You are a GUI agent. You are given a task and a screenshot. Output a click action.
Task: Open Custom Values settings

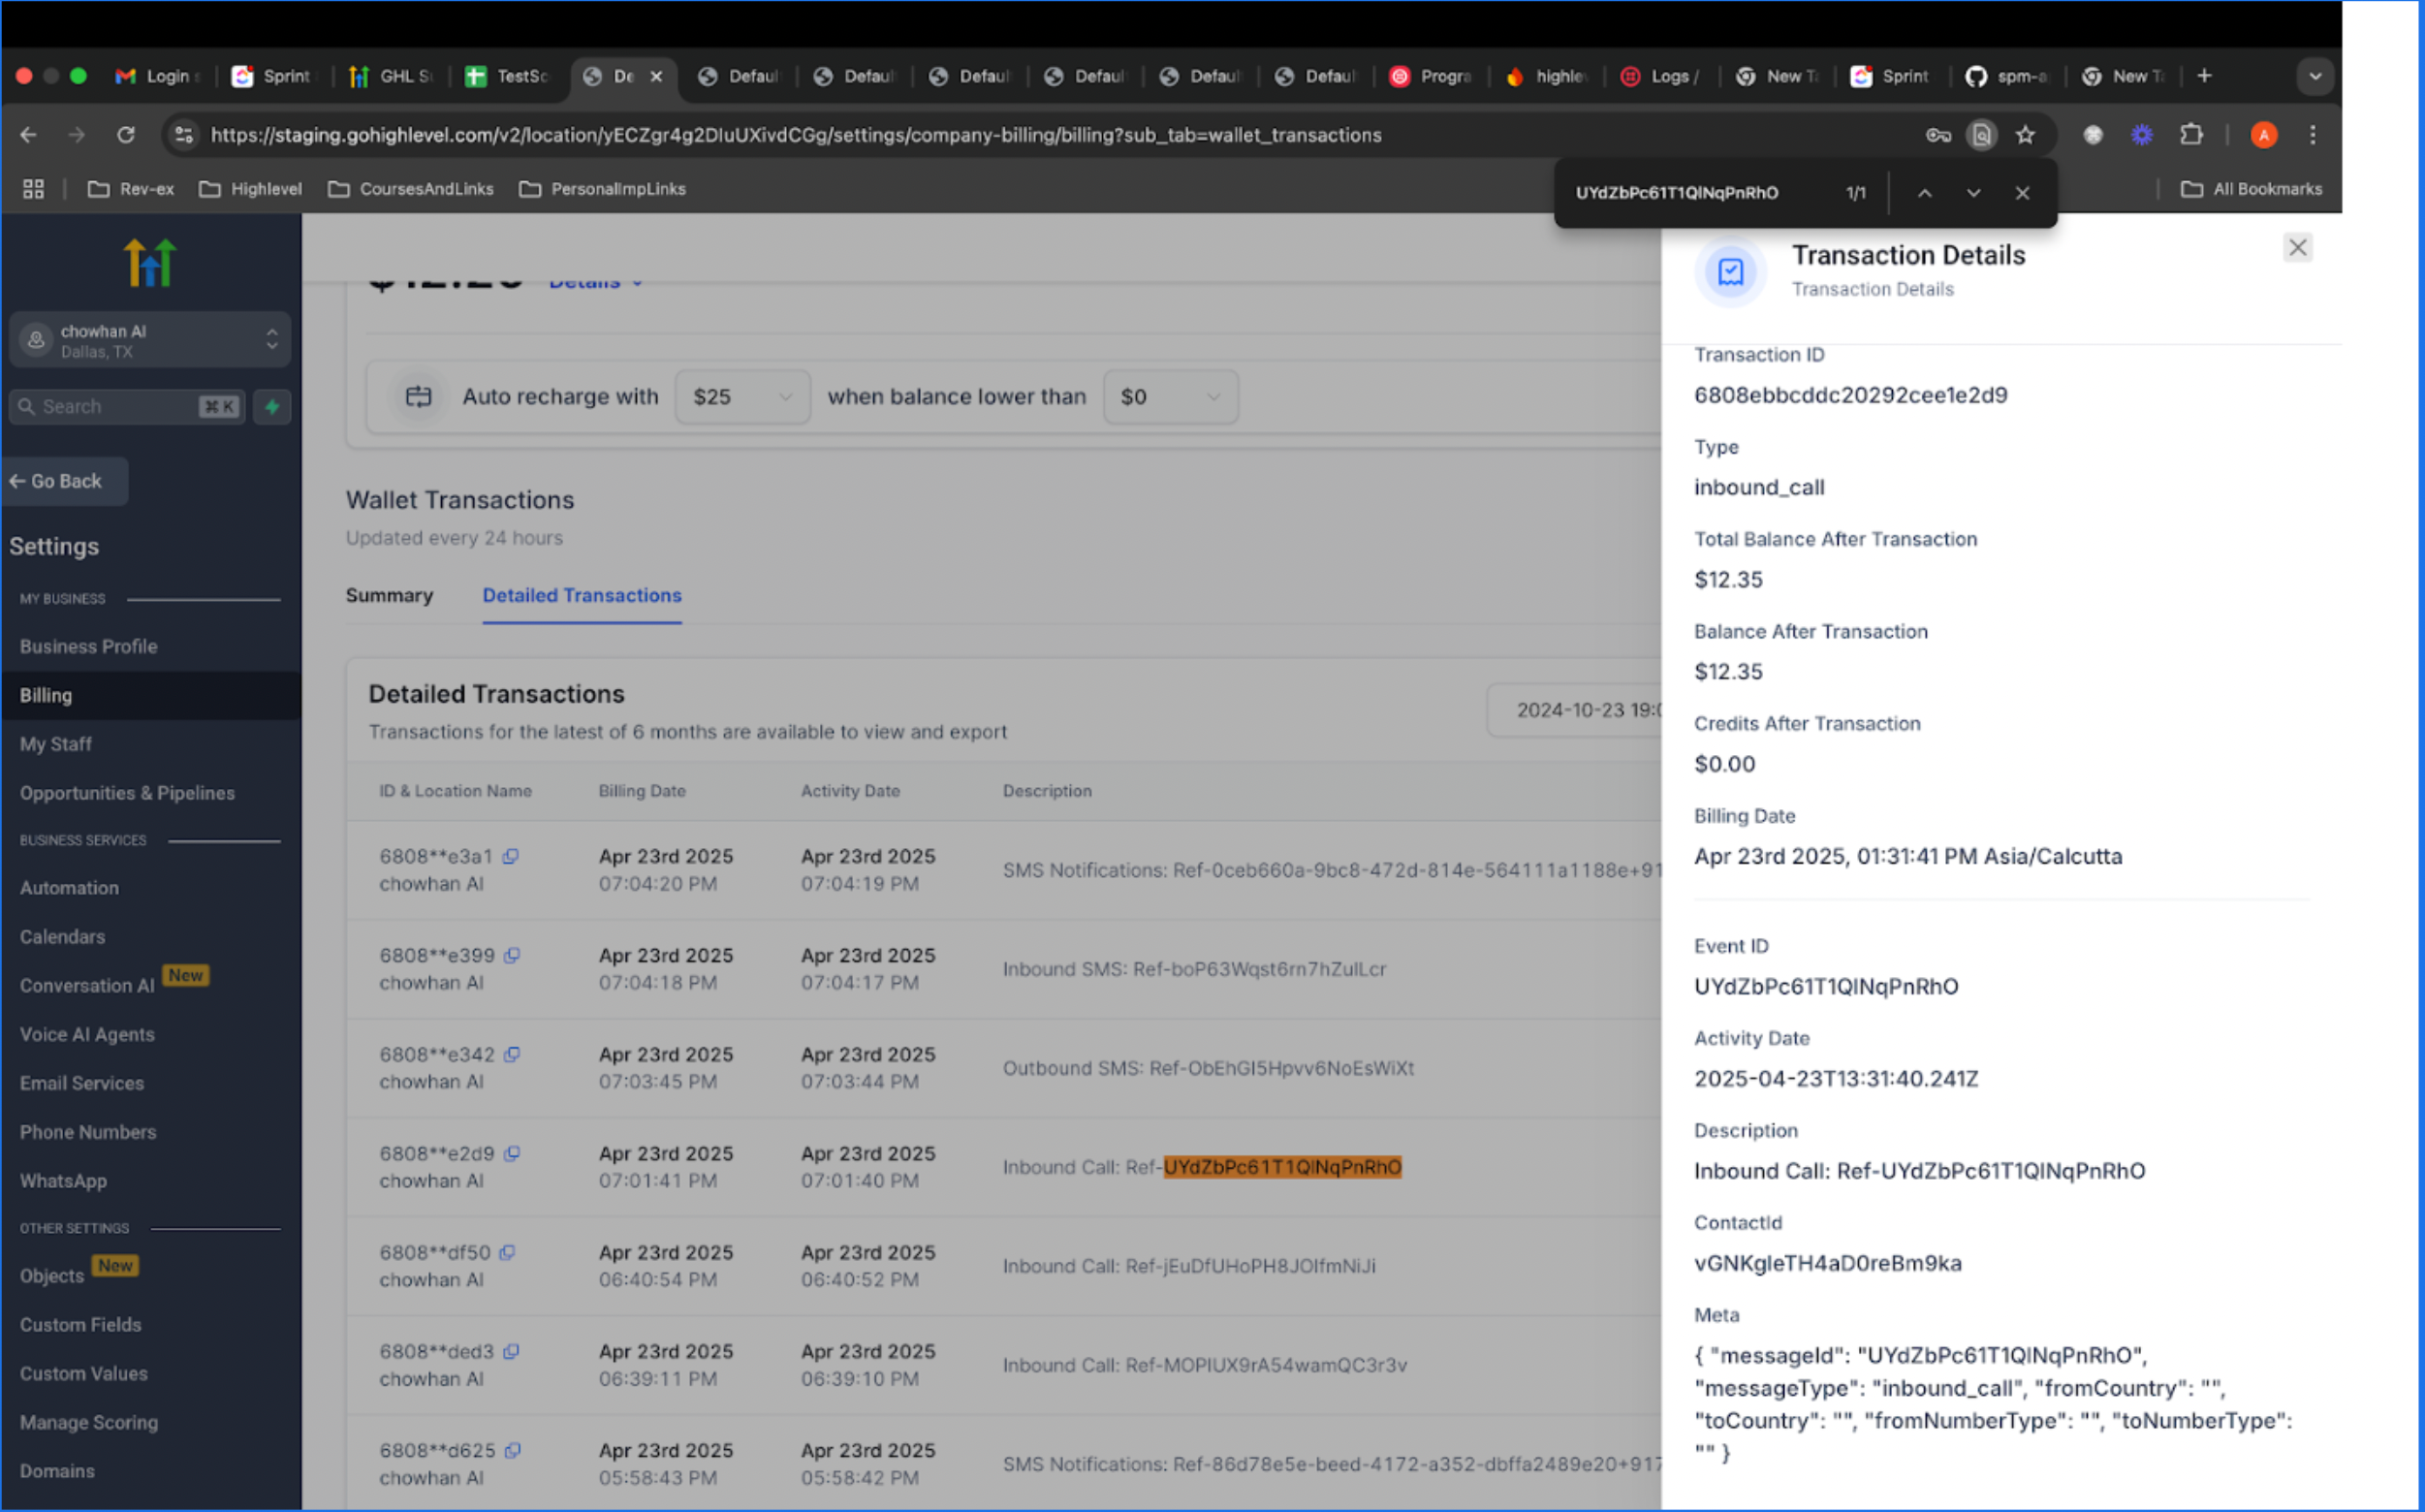point(84,1374)
